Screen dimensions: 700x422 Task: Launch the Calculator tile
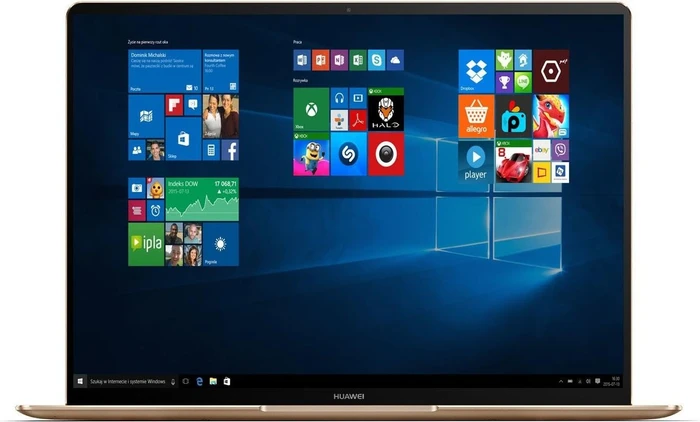click(211, 150)
